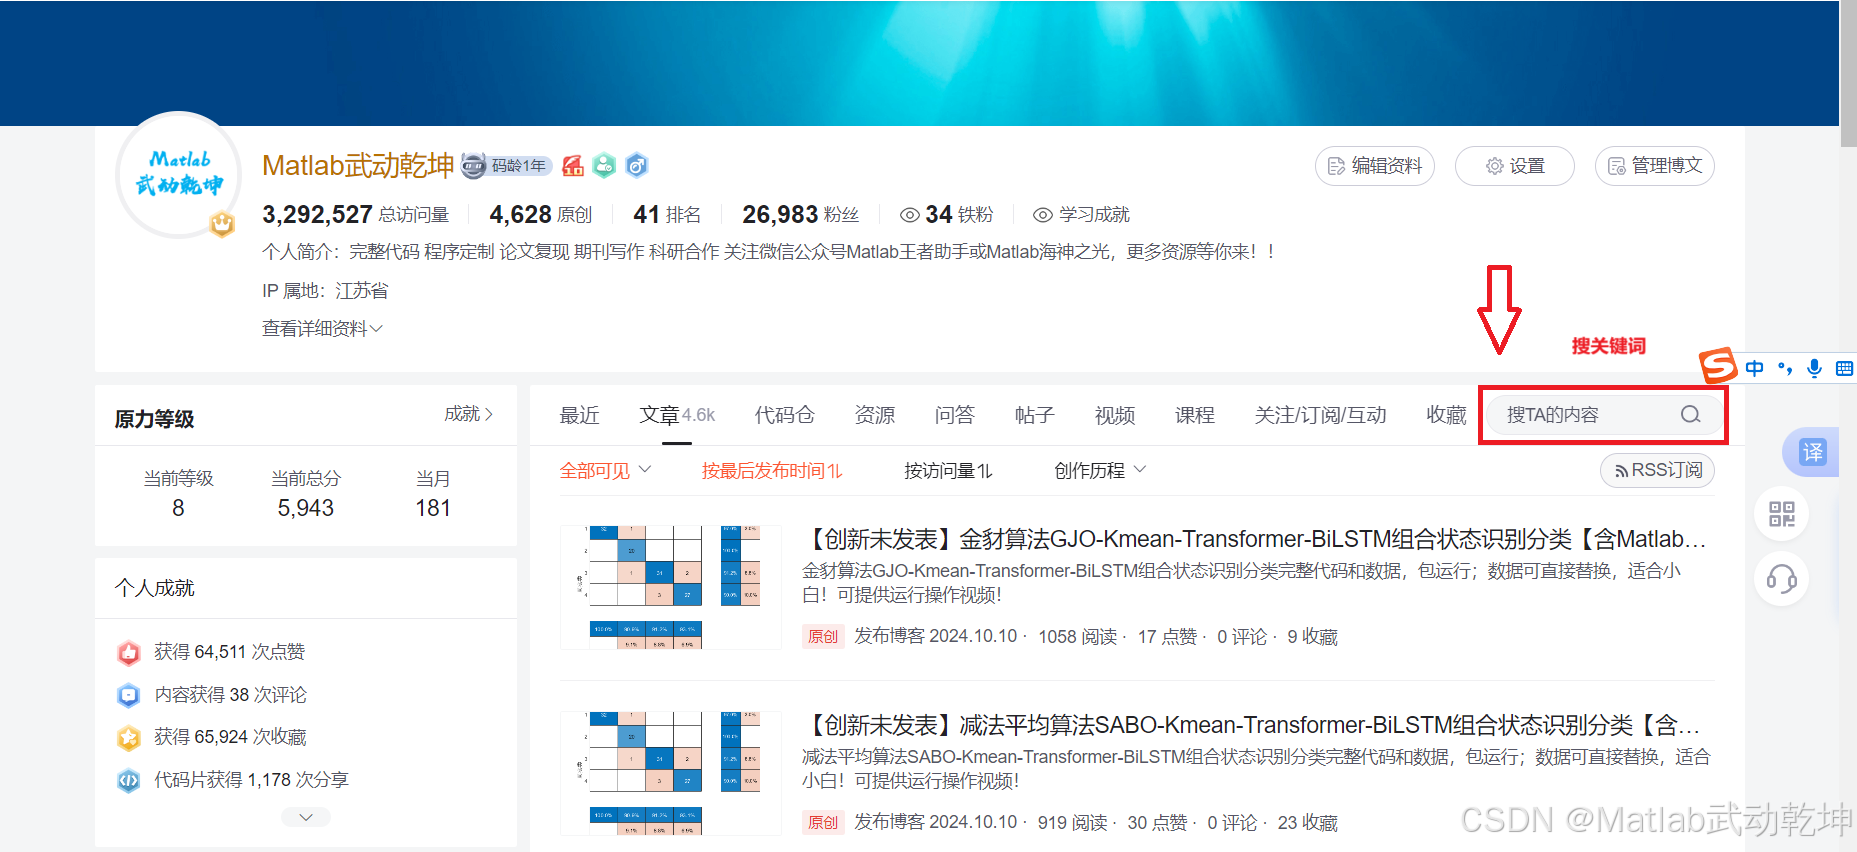
Task: Switch to the 关注/订阅/互动 tab
Action: [1321, 415]
